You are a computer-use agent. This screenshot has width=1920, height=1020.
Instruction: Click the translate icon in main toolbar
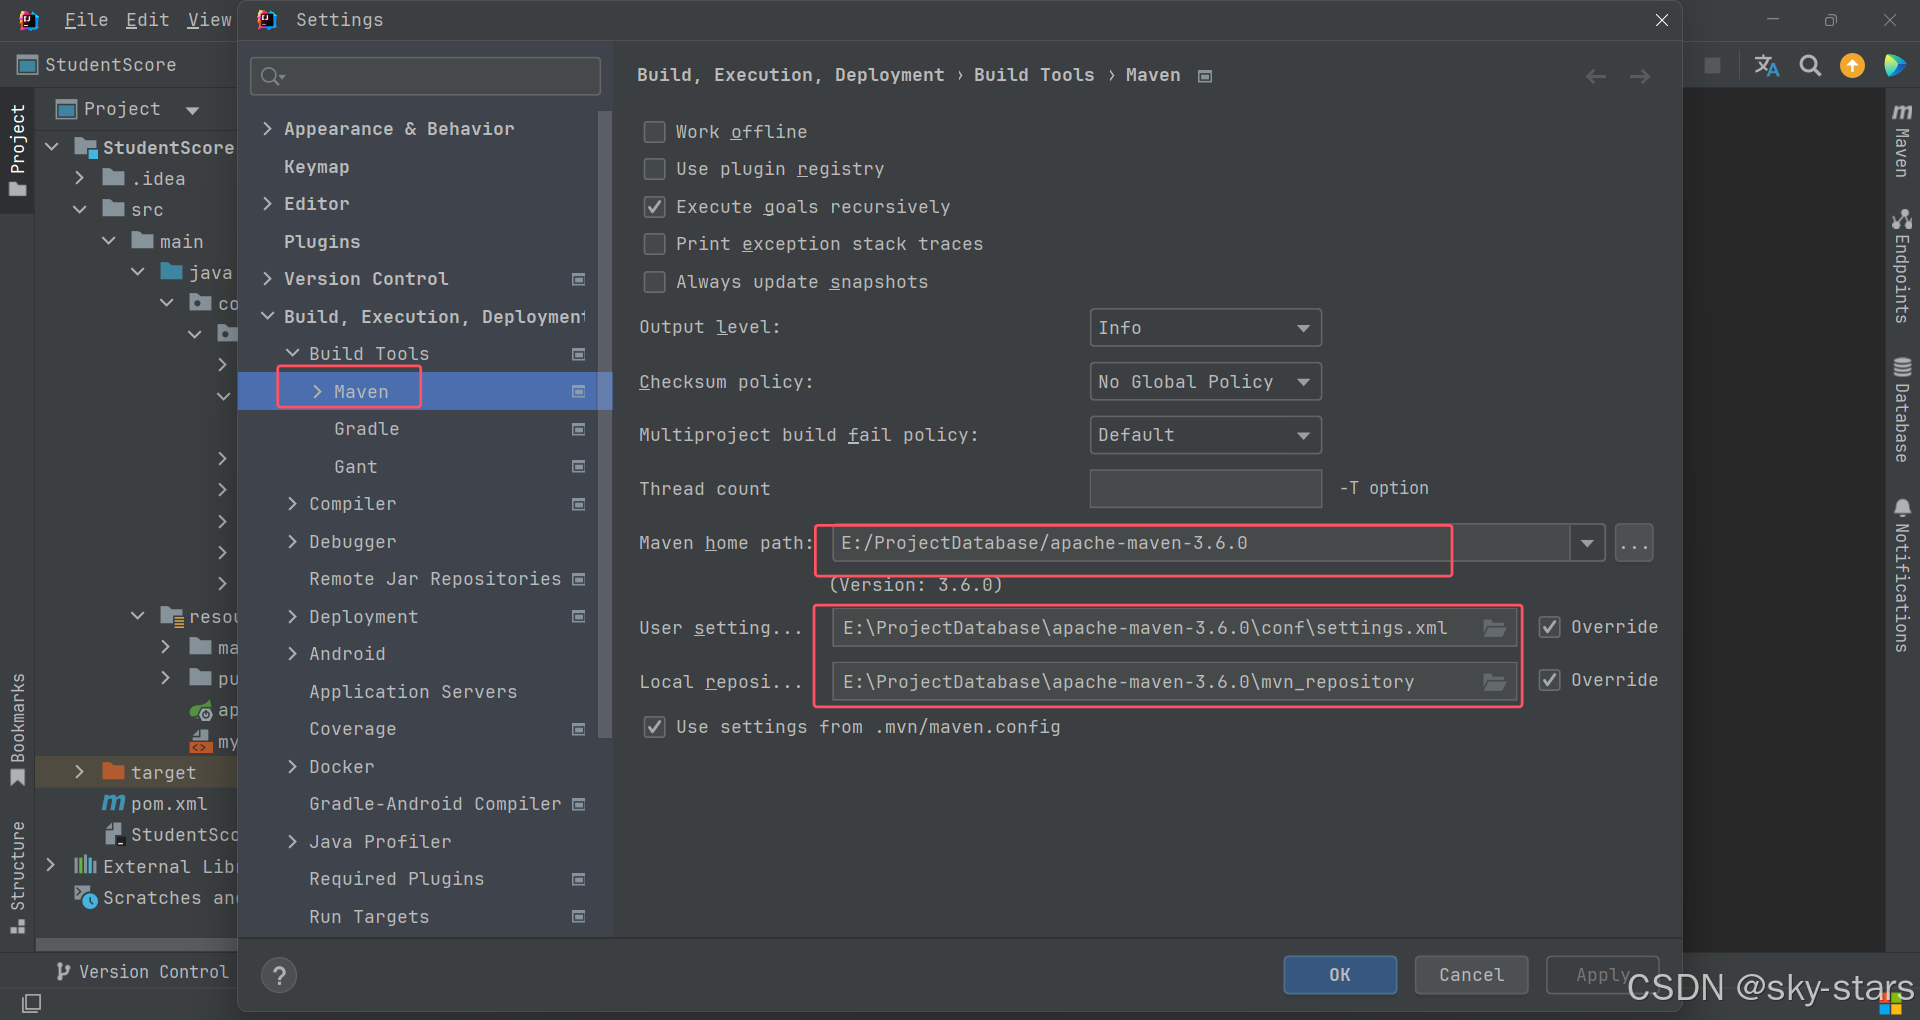click(x=1766, y=66)
